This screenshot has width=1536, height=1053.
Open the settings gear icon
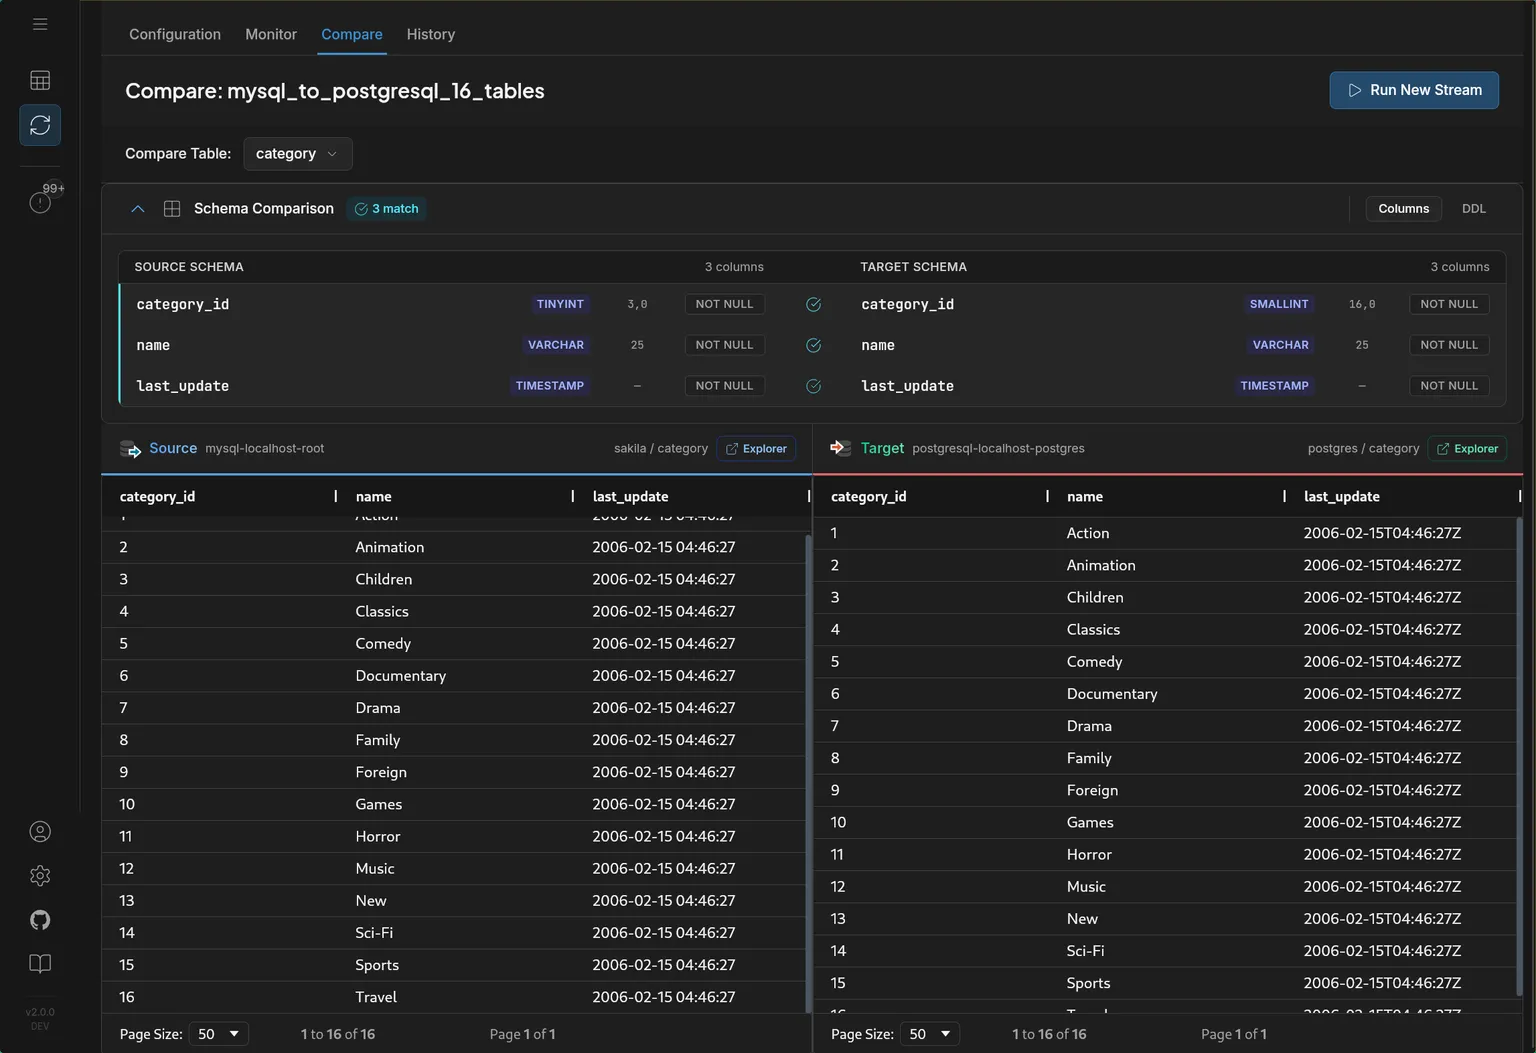pos(40,876)
